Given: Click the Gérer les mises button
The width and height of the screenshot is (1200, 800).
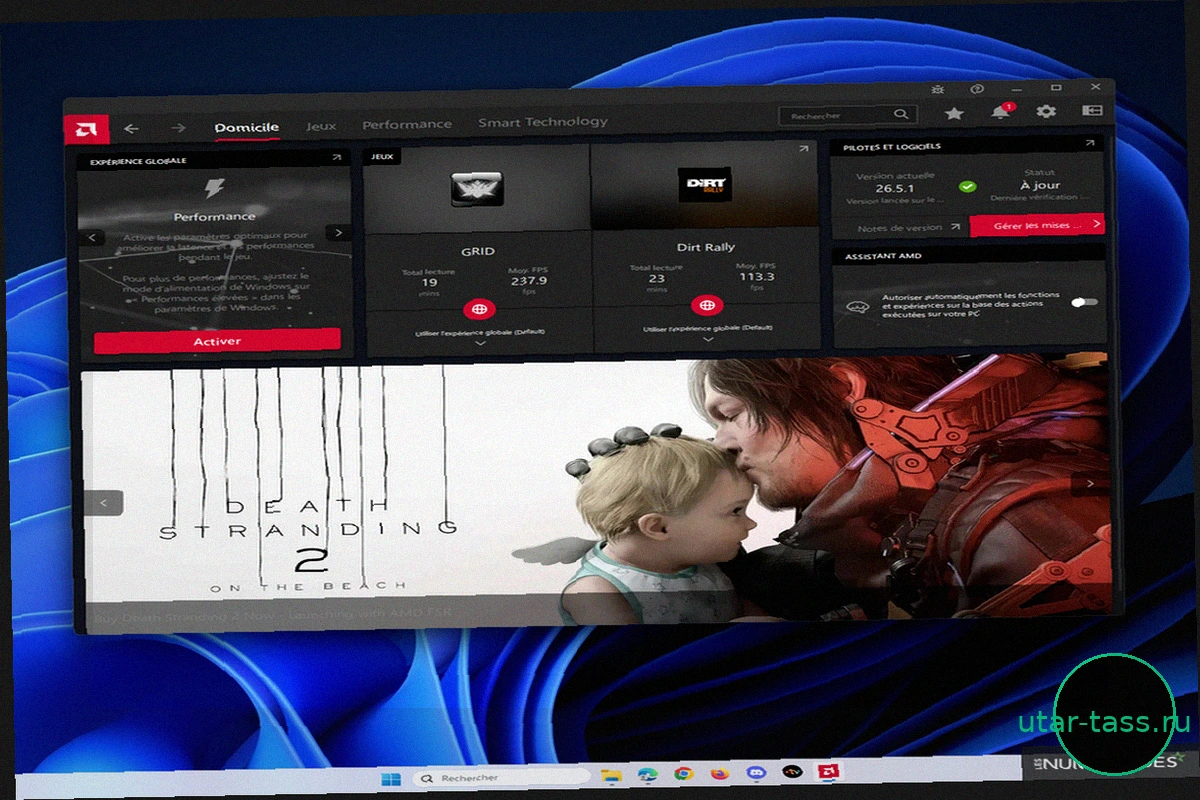Looking at the screenshot, I should click(x=1037, y=225).
